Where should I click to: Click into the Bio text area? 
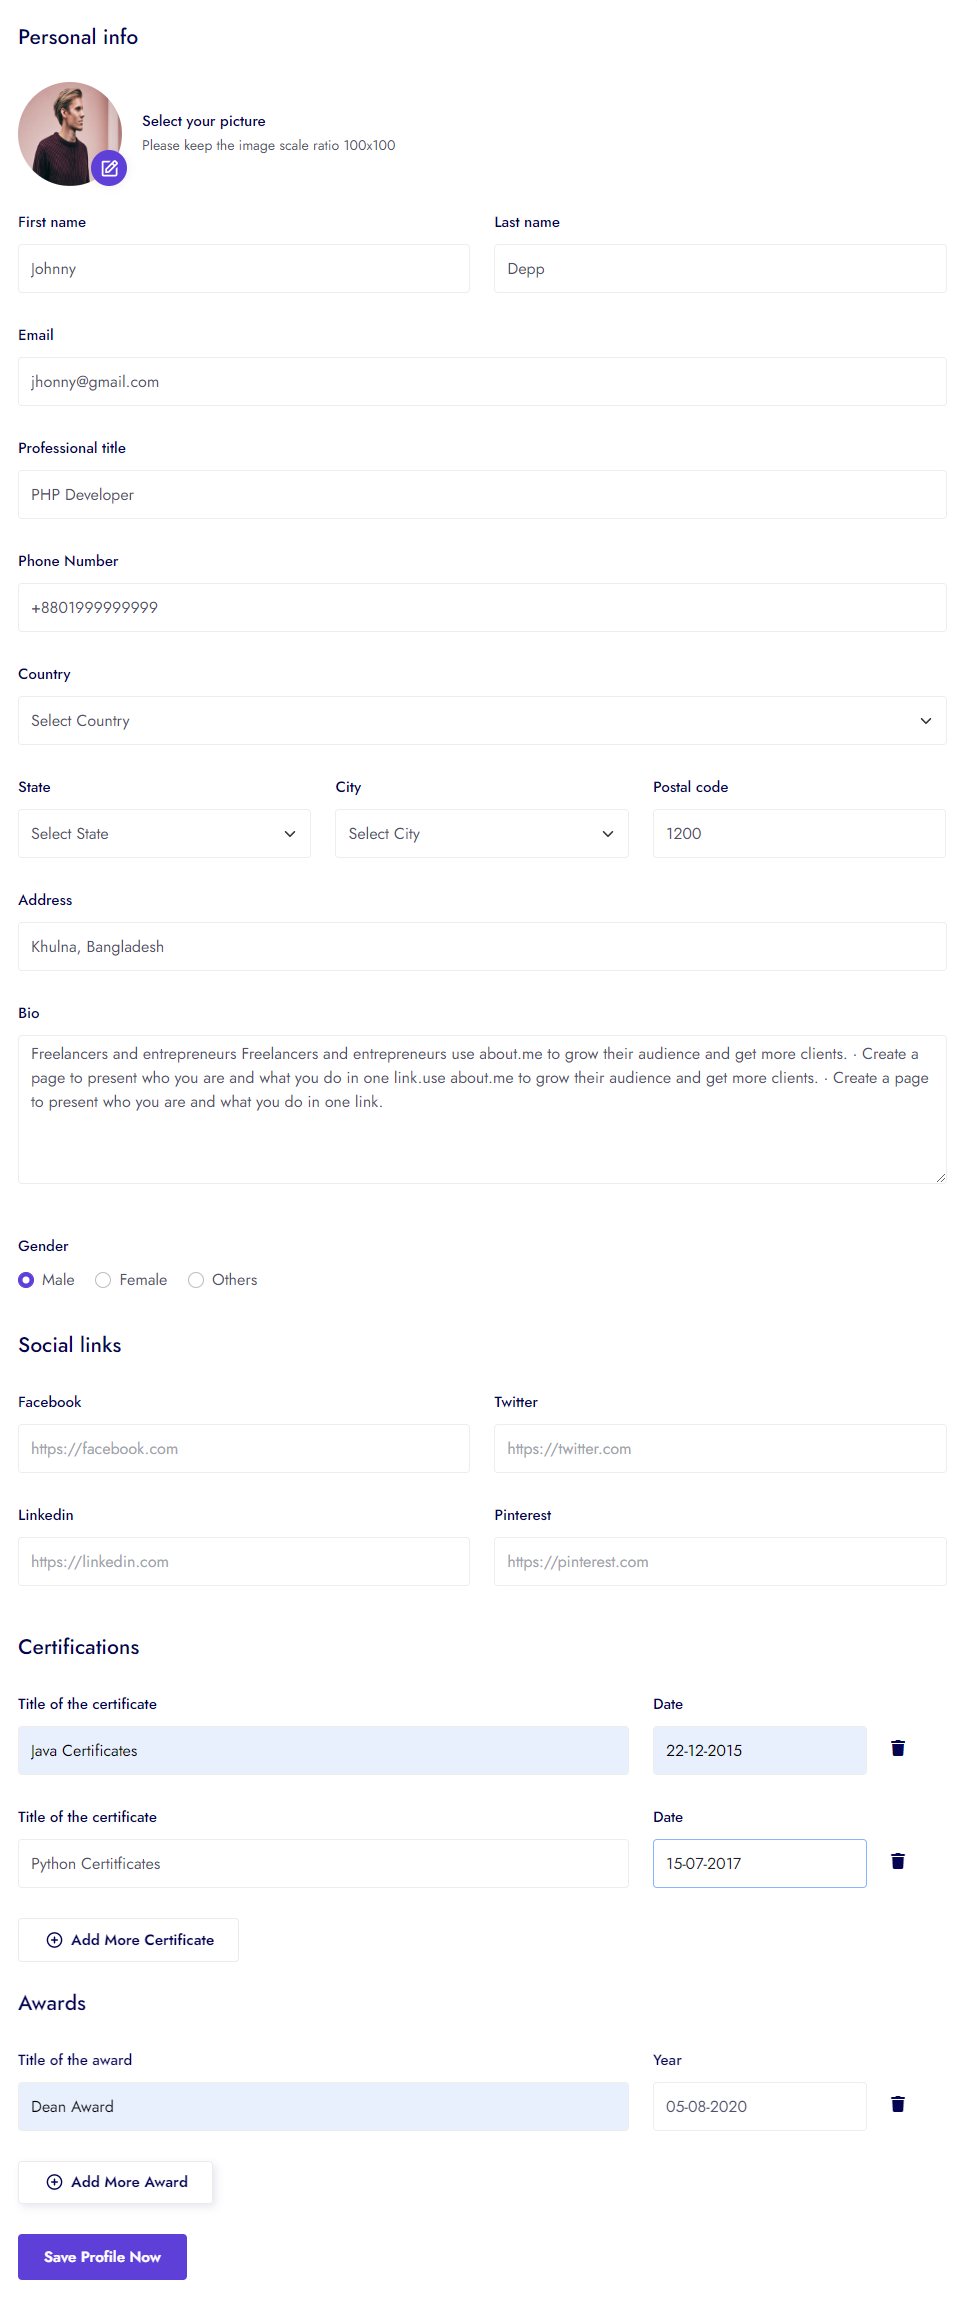pyautogui.click(x=481, y=1110)
